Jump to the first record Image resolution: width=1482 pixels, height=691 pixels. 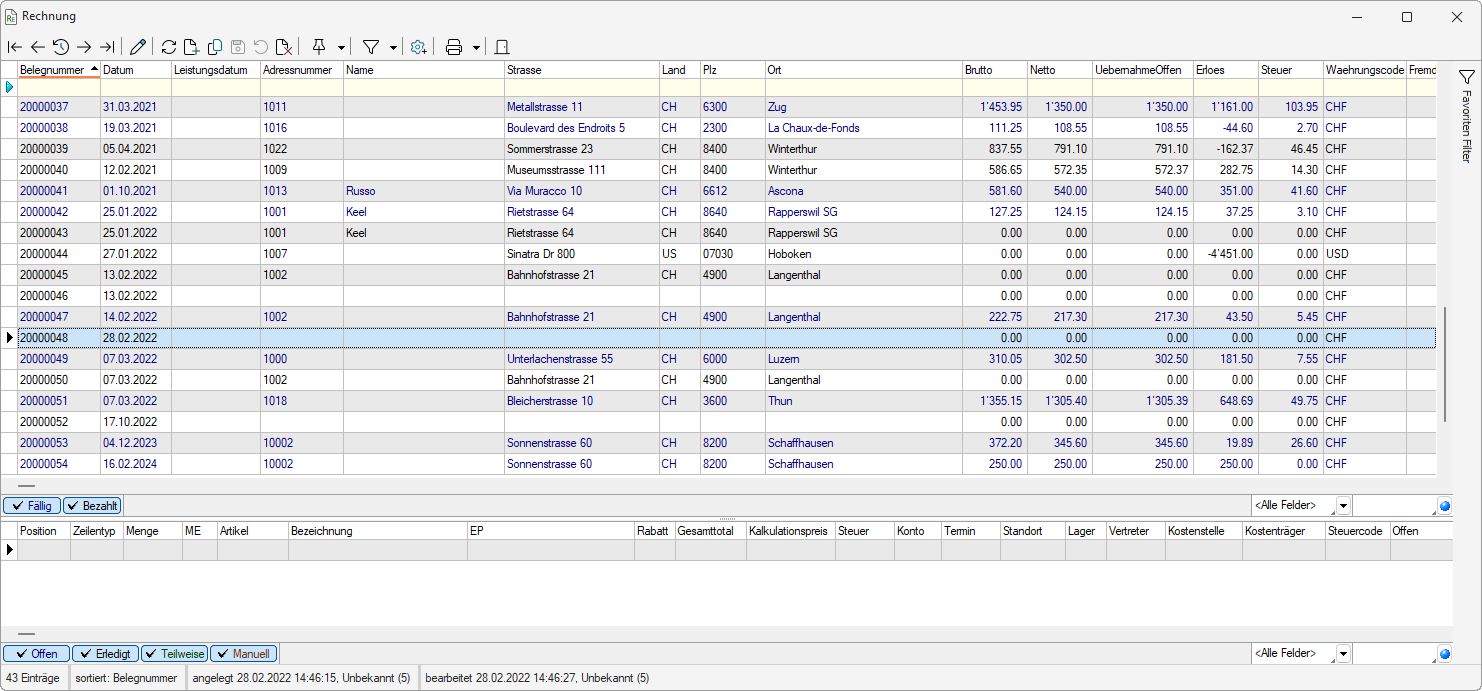pos(14,47)
